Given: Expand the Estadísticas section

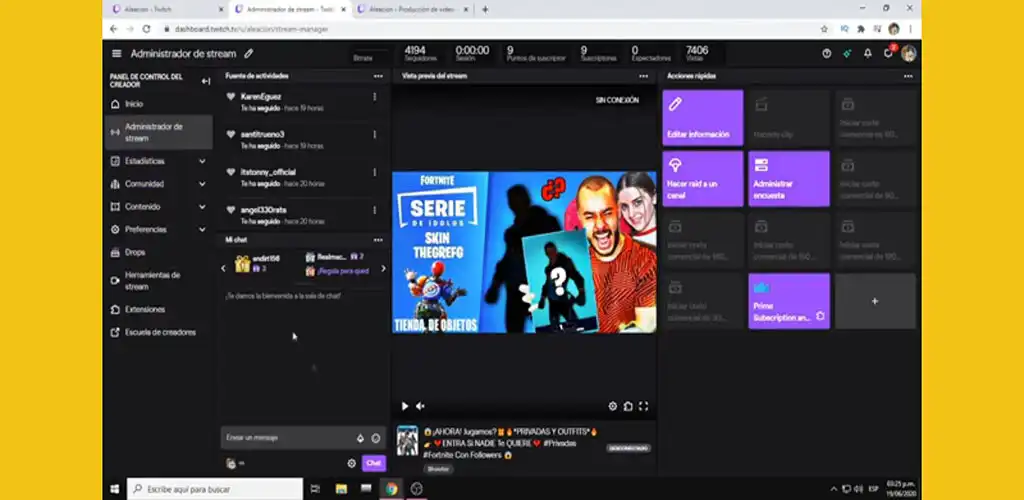Looking at the screenshot, I should pos(202,161).
